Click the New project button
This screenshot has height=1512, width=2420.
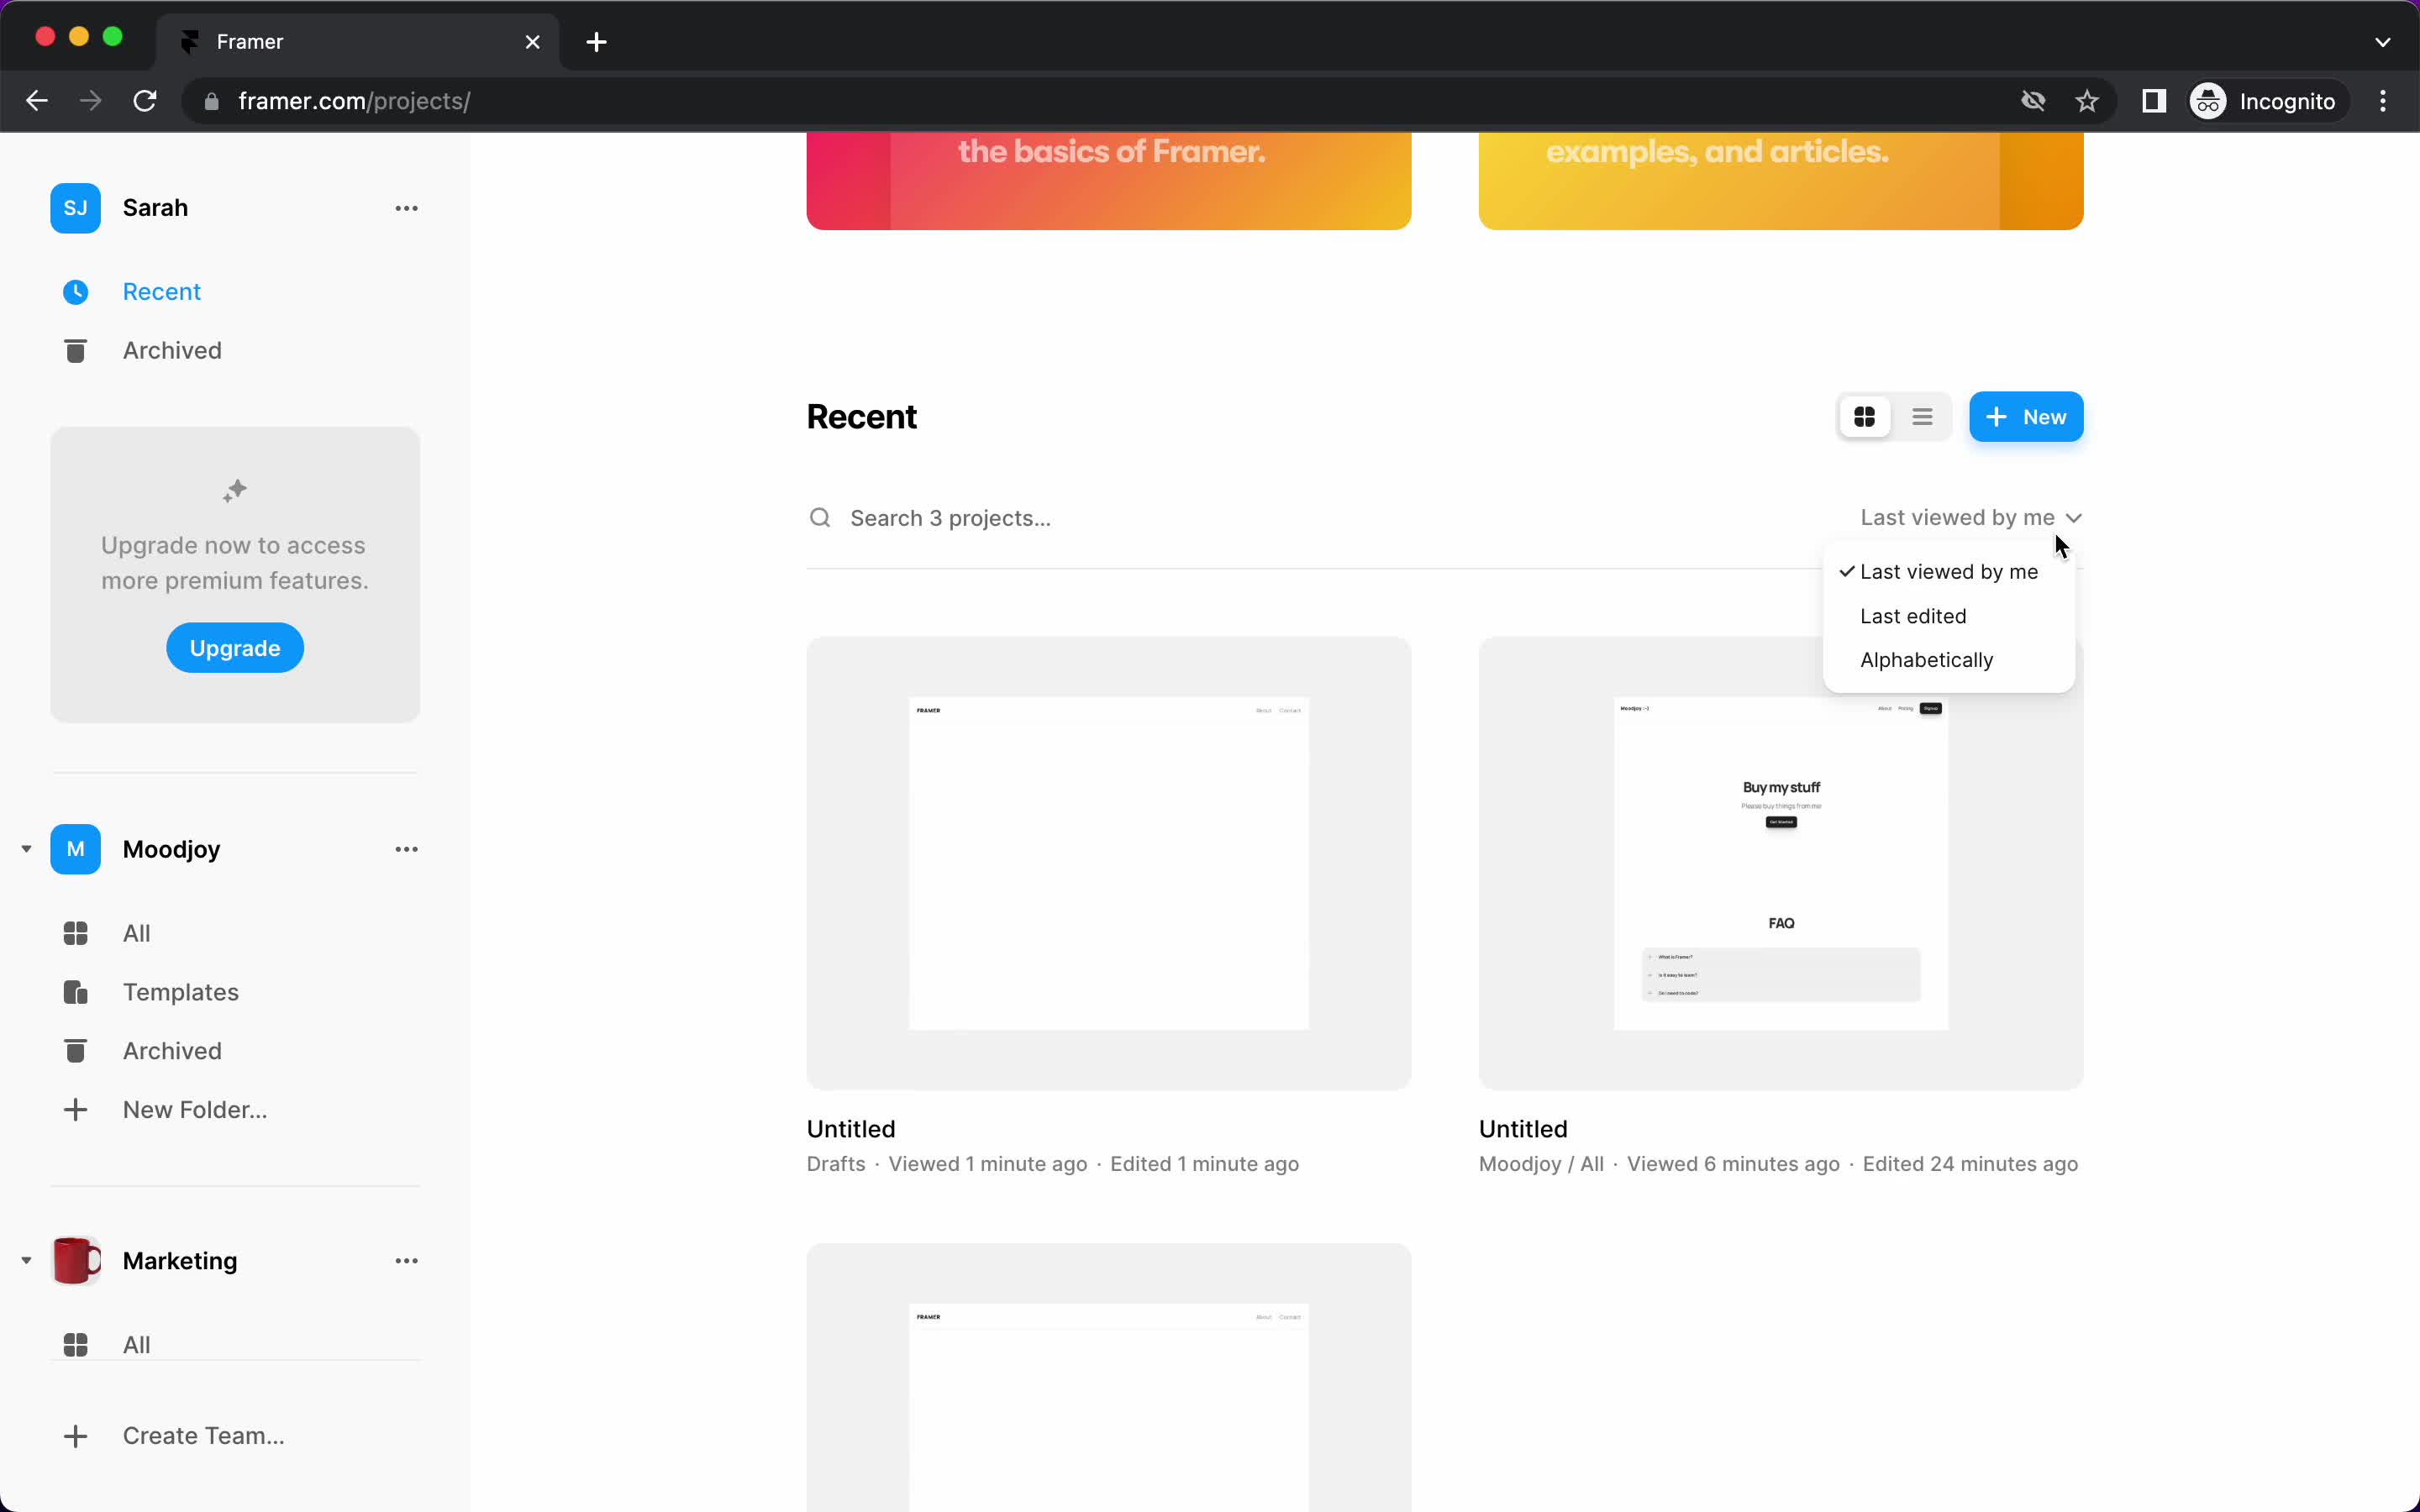click(2024, 417)
